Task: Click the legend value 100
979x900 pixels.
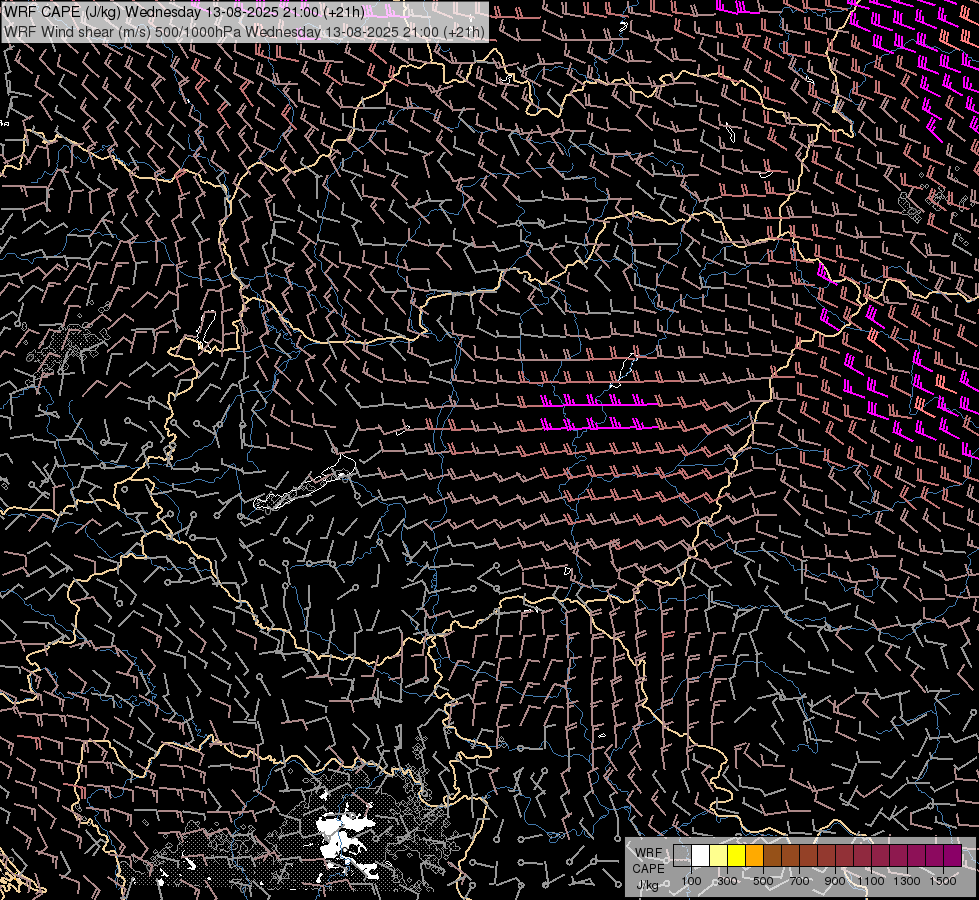Action: tap(691, 881)
